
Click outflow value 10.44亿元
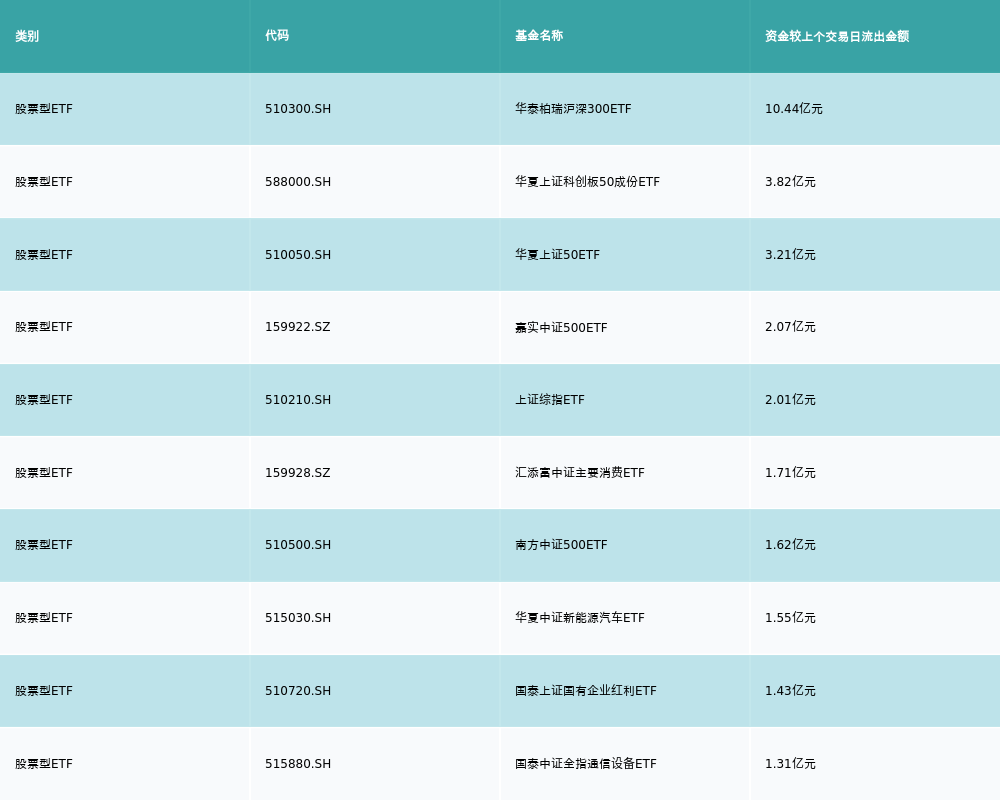(x=793, y=109)
